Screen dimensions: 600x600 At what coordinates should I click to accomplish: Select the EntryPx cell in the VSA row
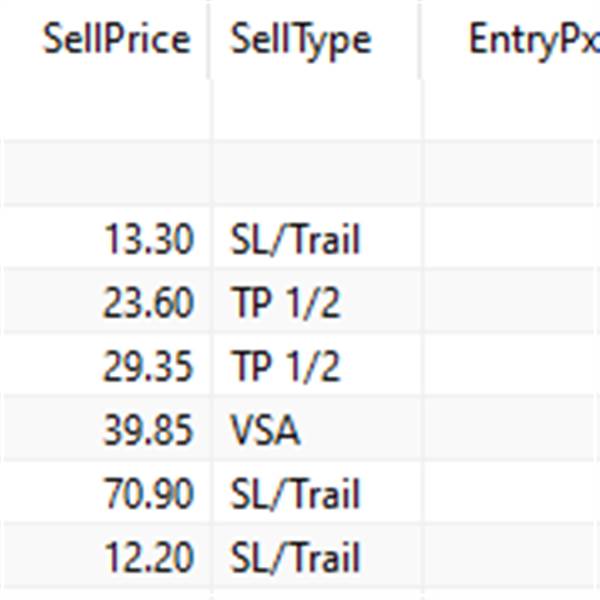tap(512, 431)
